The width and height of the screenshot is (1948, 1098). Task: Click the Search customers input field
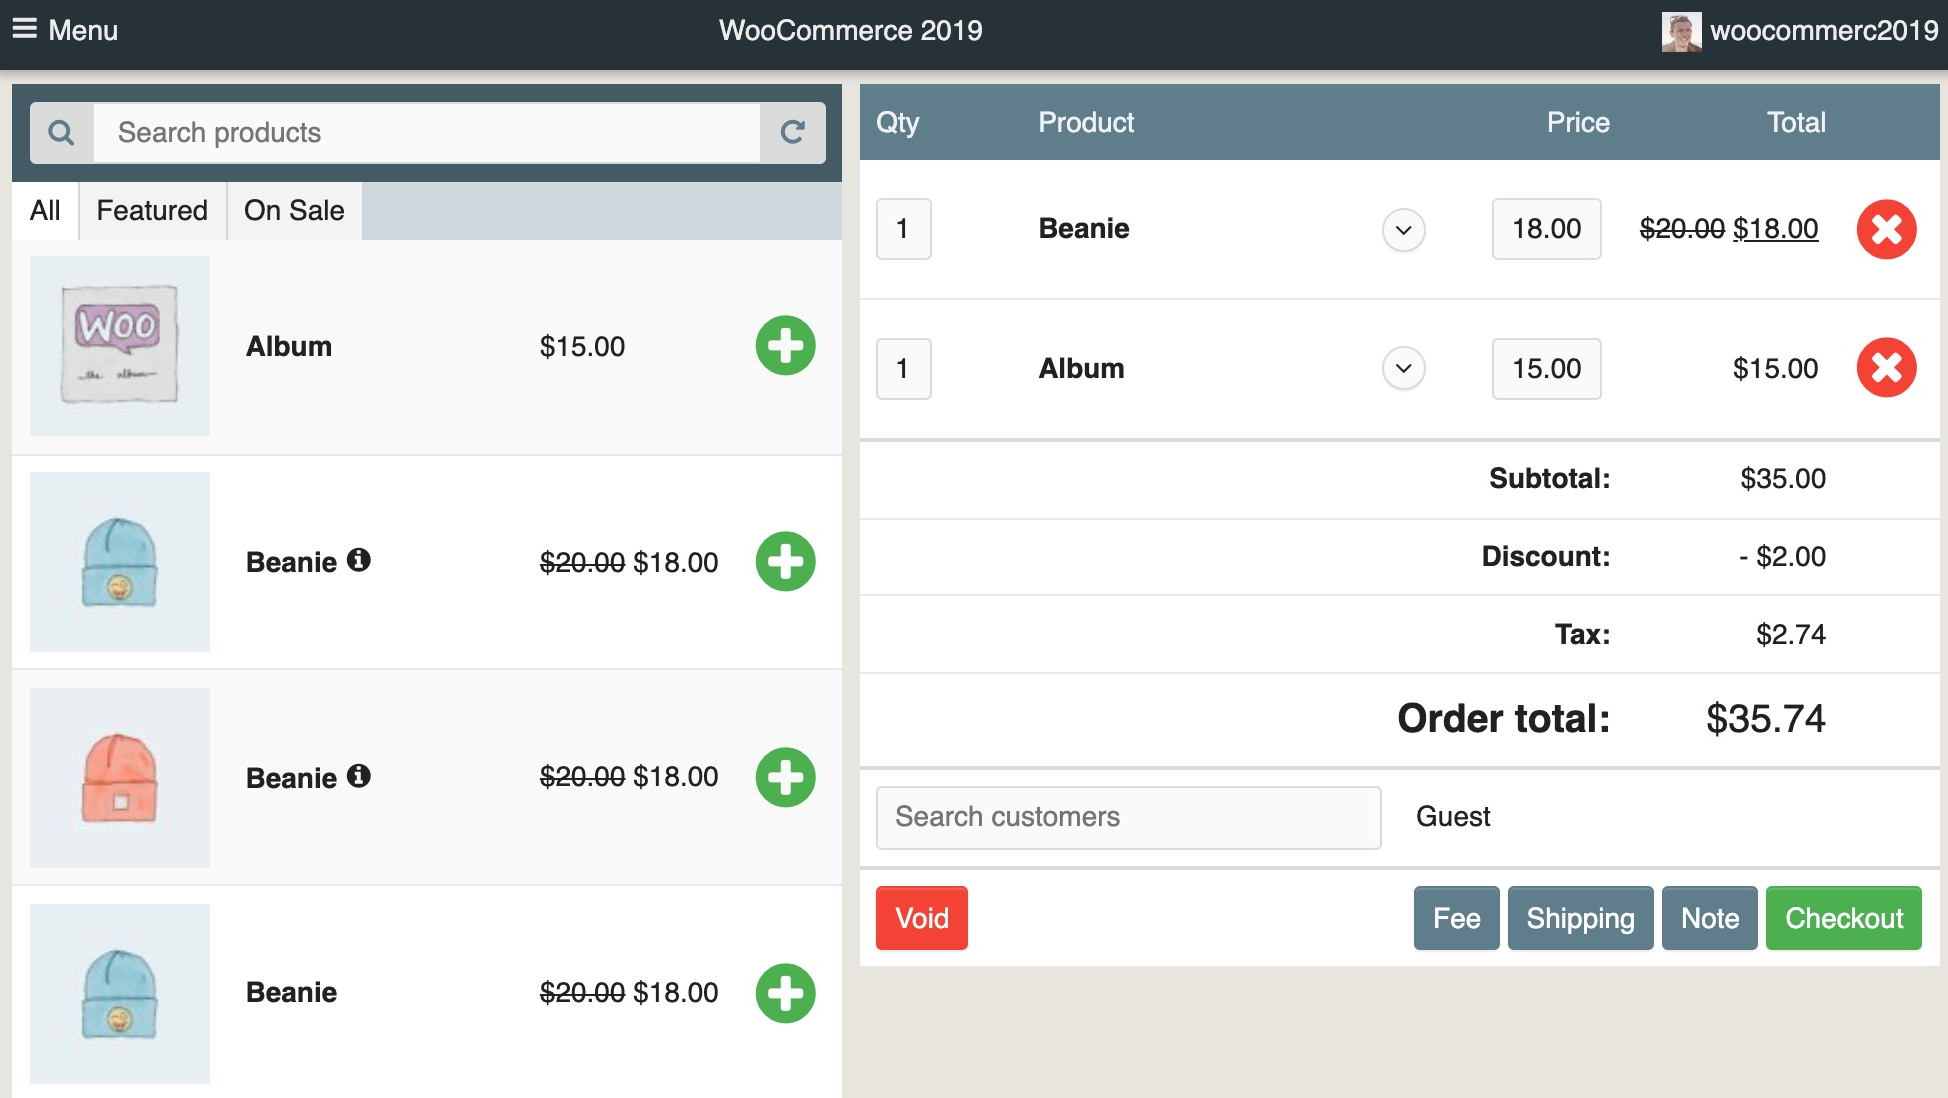click(1128, 814)
